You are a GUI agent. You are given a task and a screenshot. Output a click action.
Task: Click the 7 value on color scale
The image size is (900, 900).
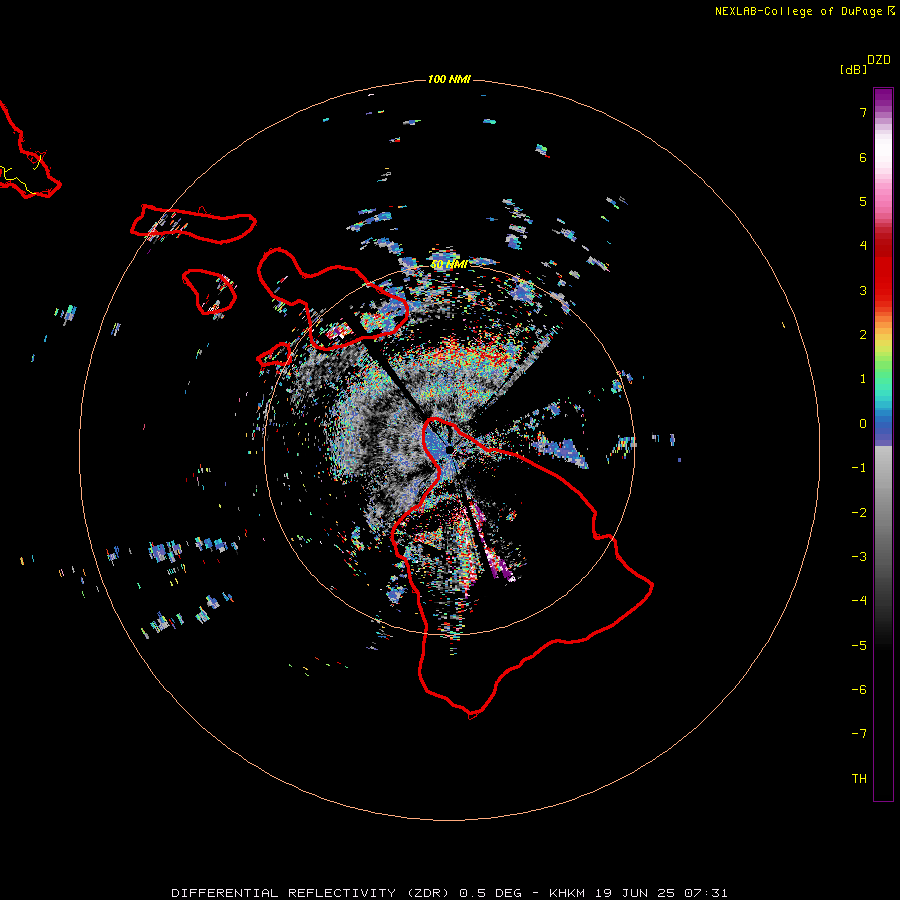[863, 112]
